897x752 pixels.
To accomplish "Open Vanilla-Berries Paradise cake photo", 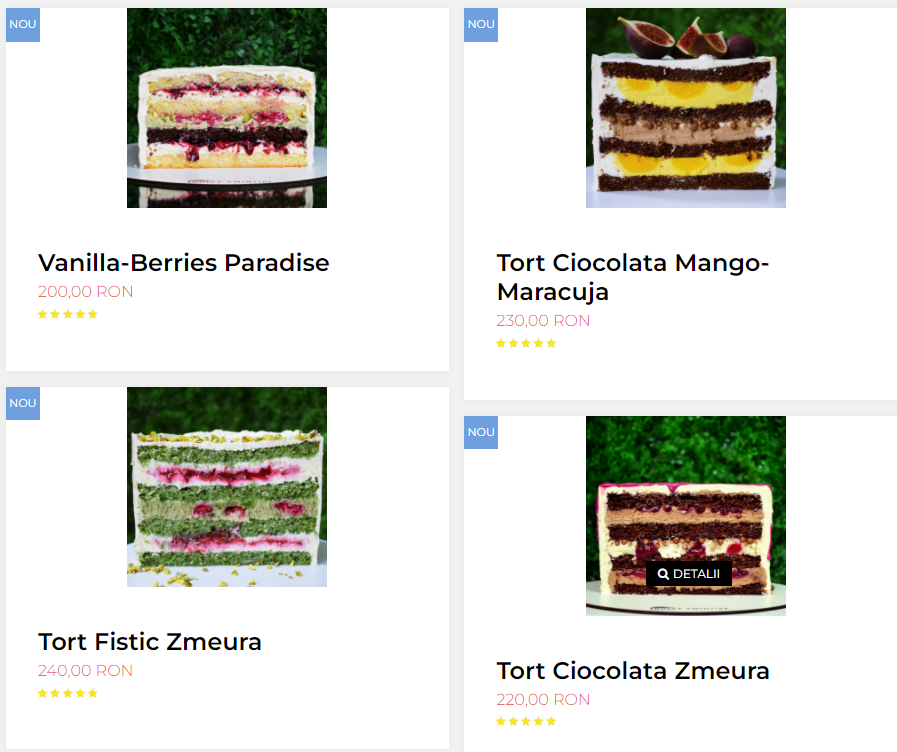I will (227, 108).
